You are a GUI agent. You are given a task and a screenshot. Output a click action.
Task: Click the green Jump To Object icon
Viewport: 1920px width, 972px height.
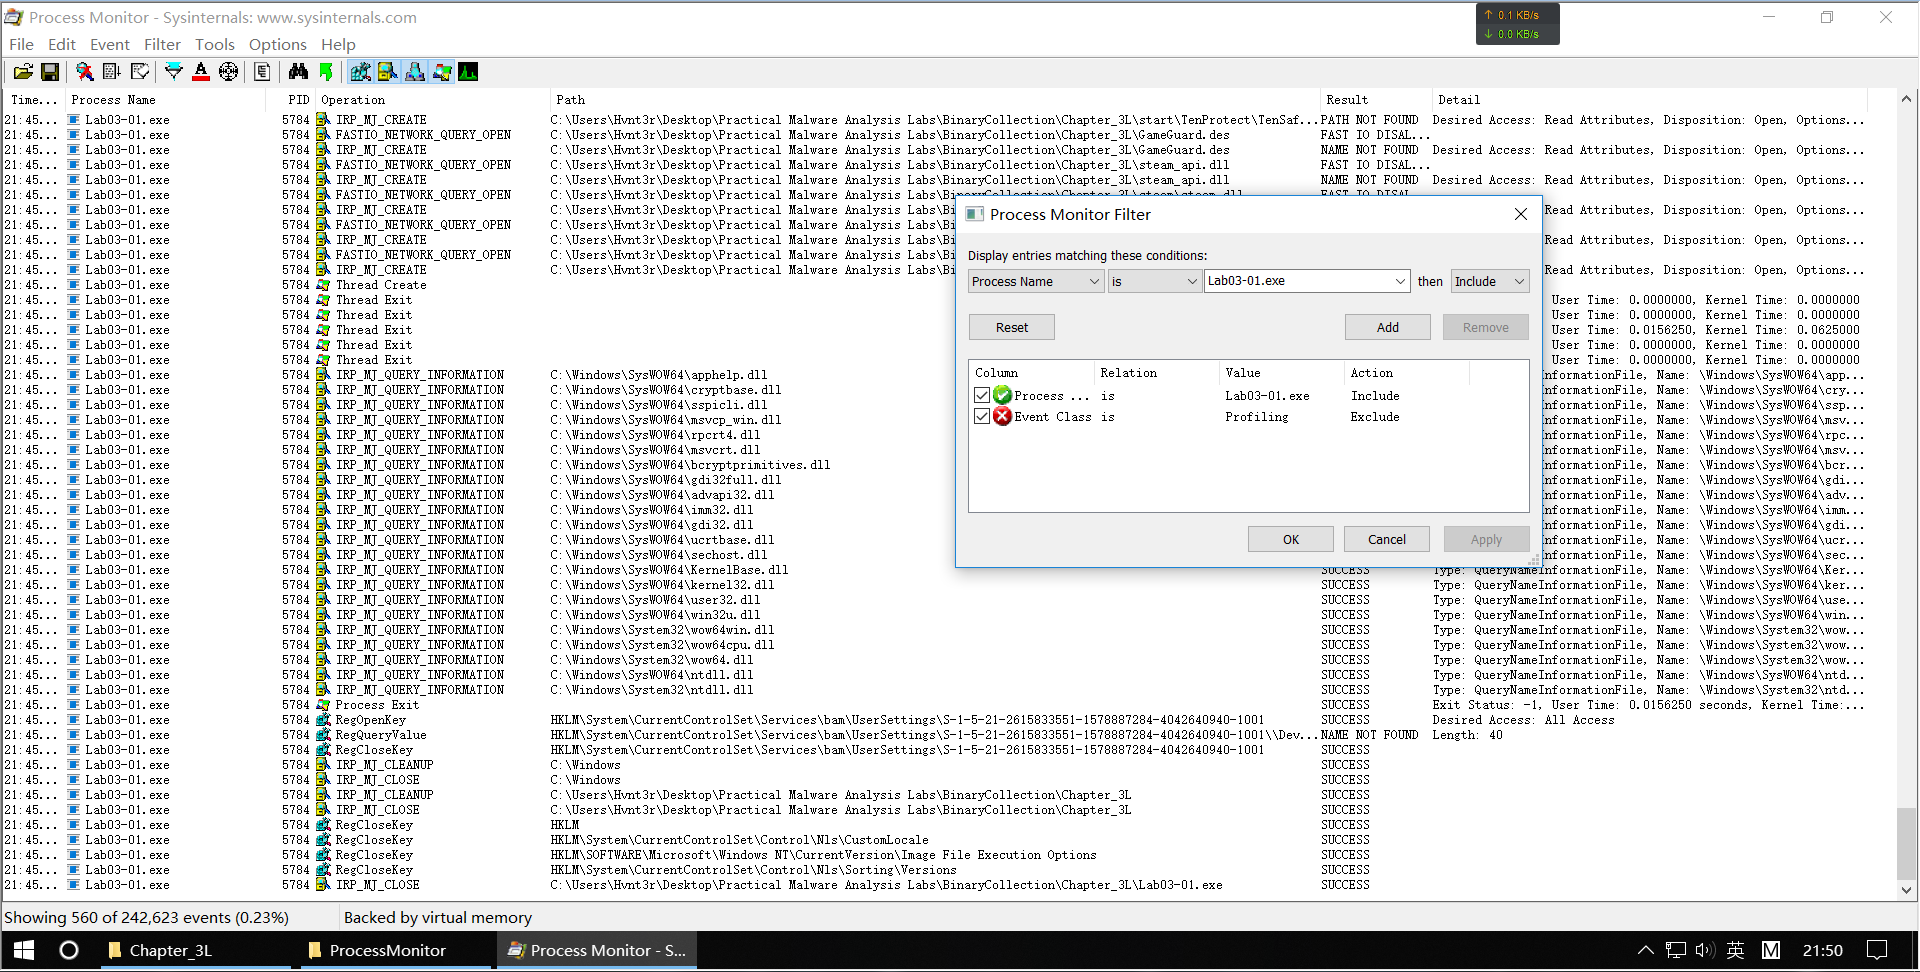(x=326, y=72)
